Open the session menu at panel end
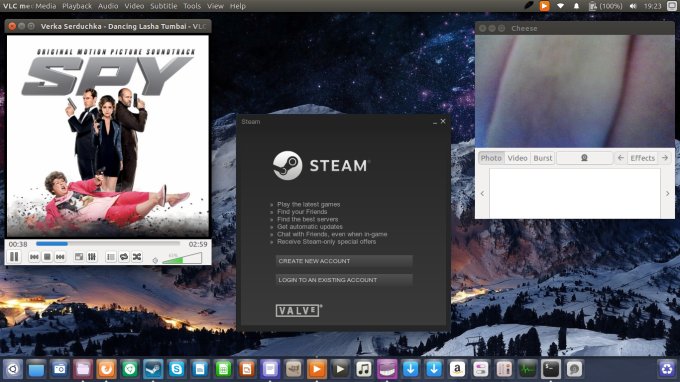Viewport: 680px width, 382px height. coord(671,6)
